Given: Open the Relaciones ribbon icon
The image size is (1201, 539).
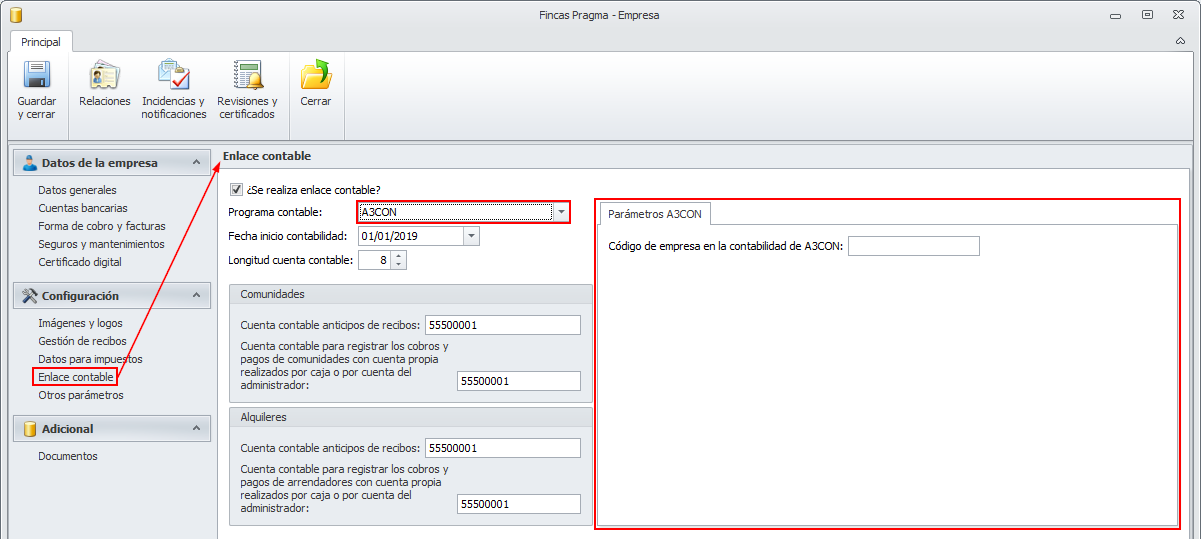Looking at the screenshot, I should tap(104, 75).
